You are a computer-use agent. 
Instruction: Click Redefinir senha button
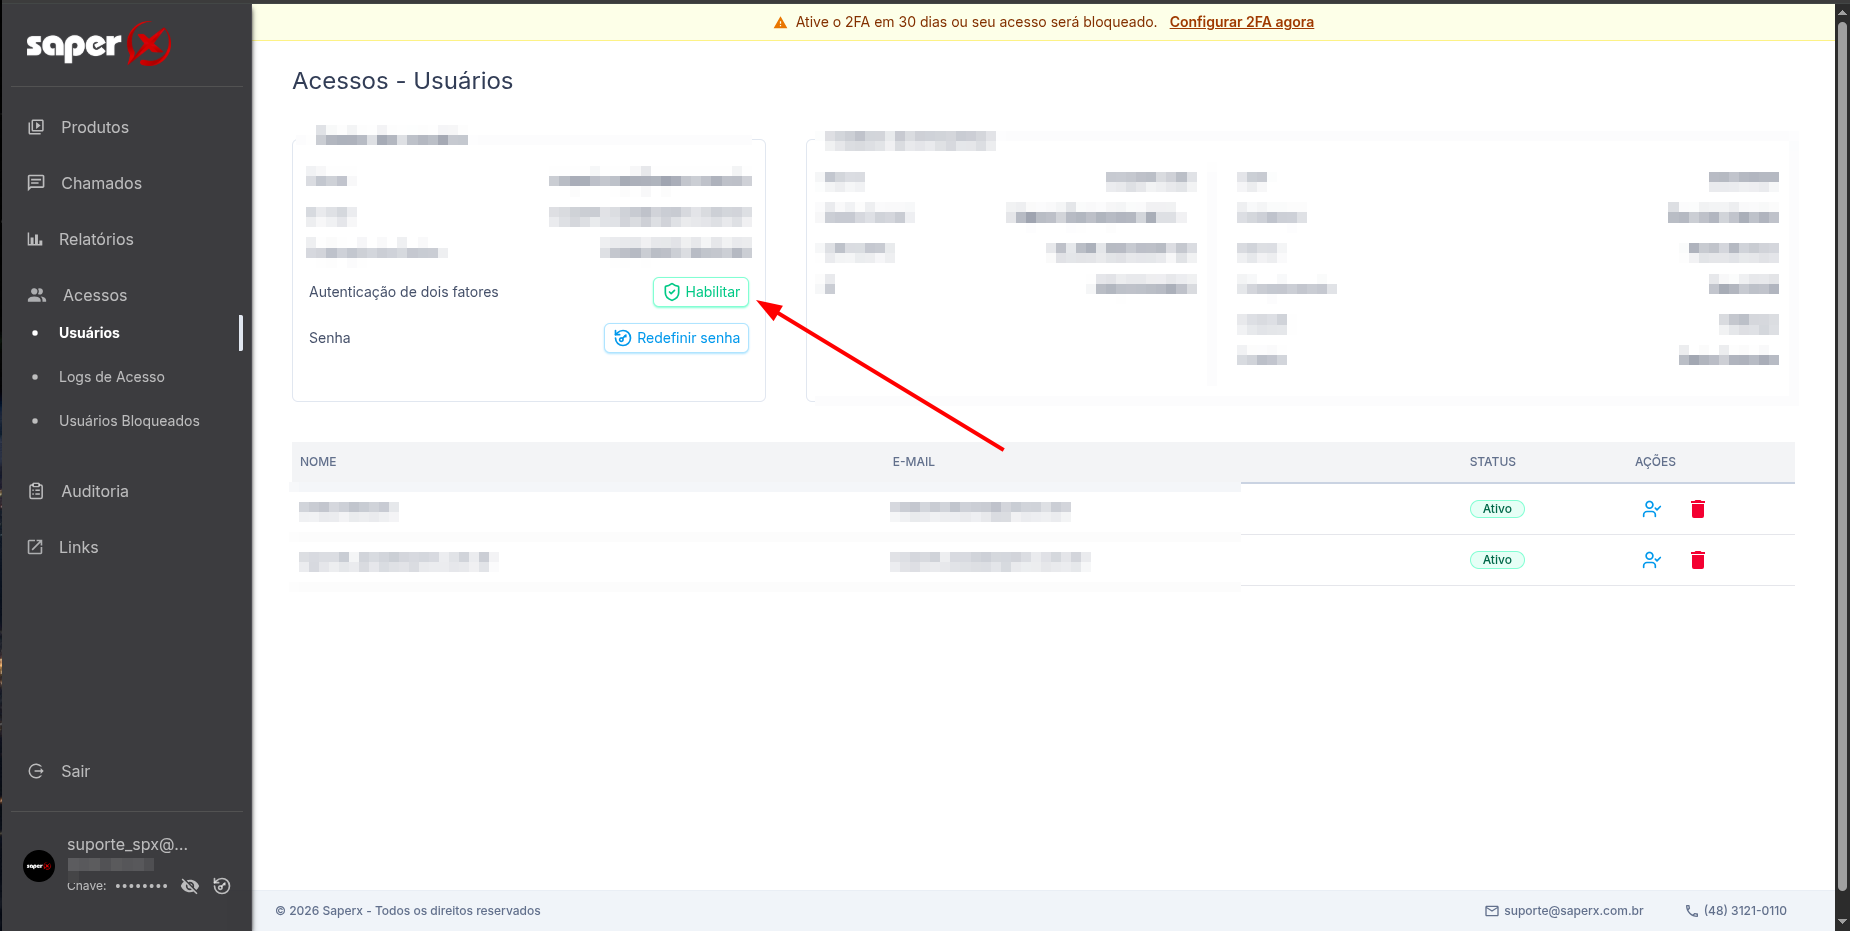(676, 338)
